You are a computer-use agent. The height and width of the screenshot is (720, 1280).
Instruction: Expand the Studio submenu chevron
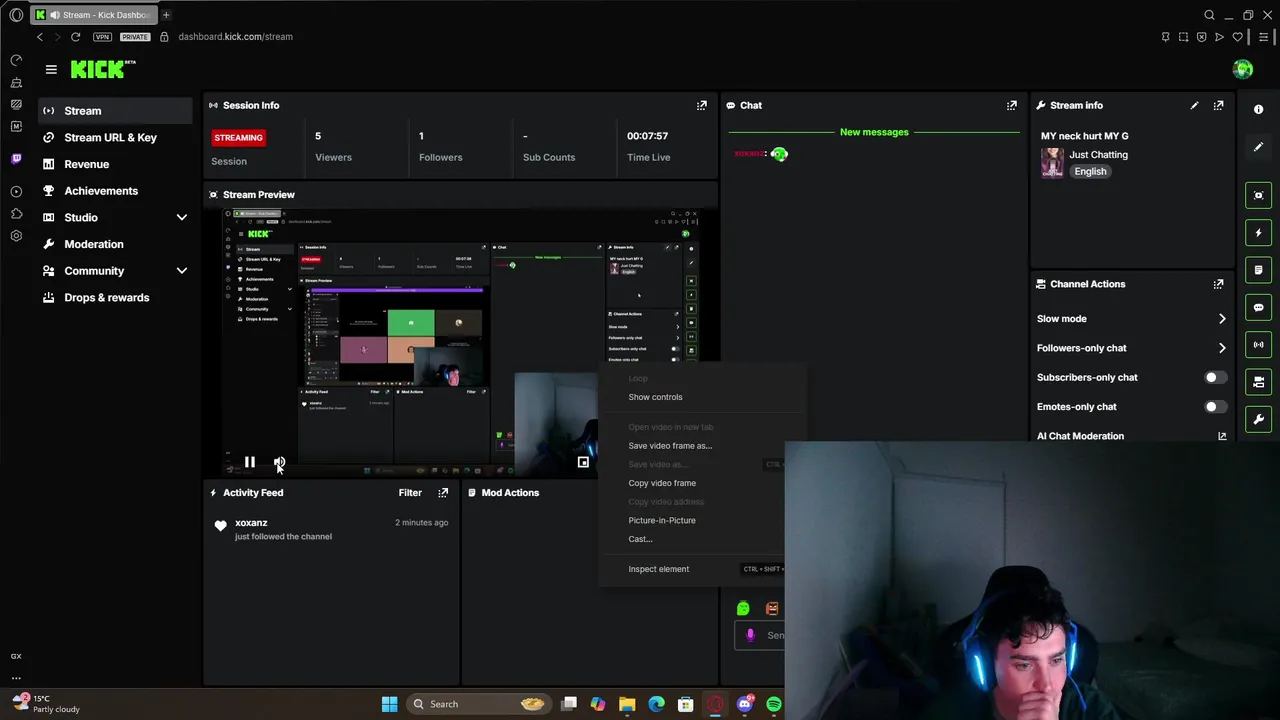pyautogui.click(x=182, y=217)
